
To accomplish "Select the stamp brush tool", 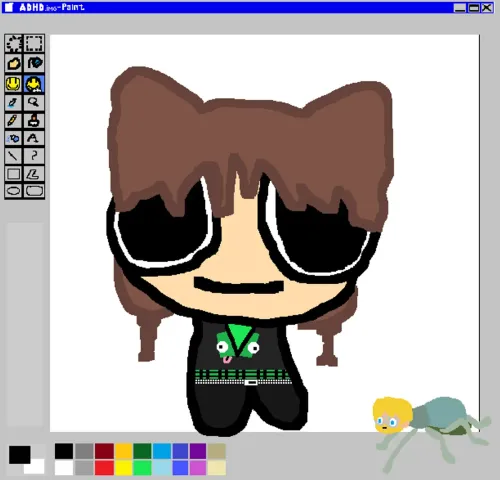I will click(34, 120).
